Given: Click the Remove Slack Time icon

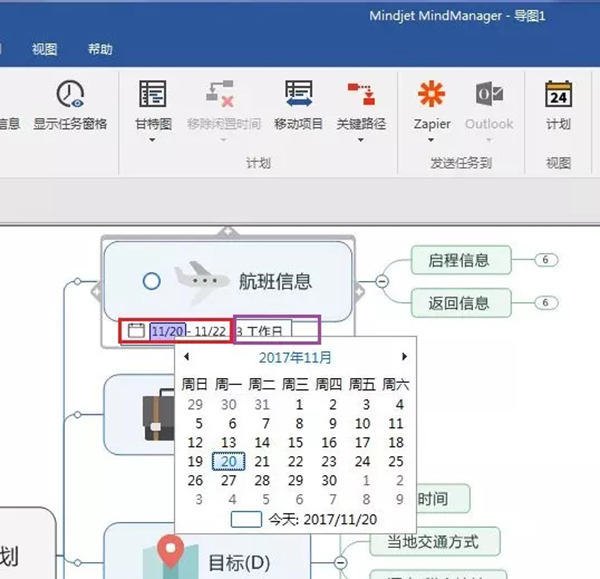Looking at the screenshot, I should point(220,93).
